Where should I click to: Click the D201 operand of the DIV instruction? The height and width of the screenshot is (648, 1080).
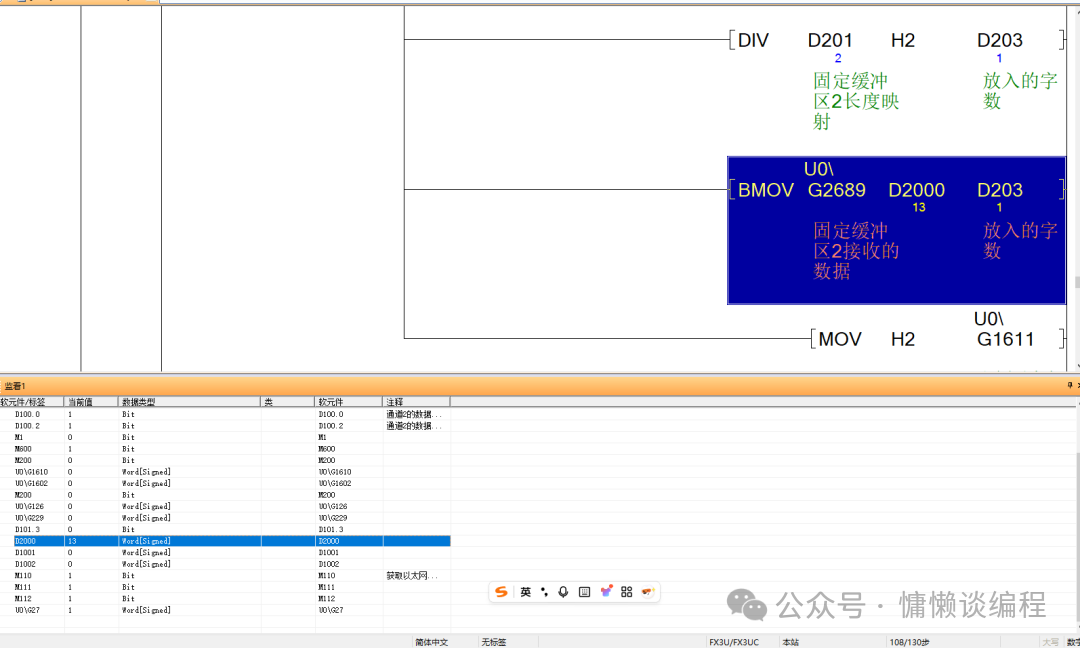(x=830, y=41)
